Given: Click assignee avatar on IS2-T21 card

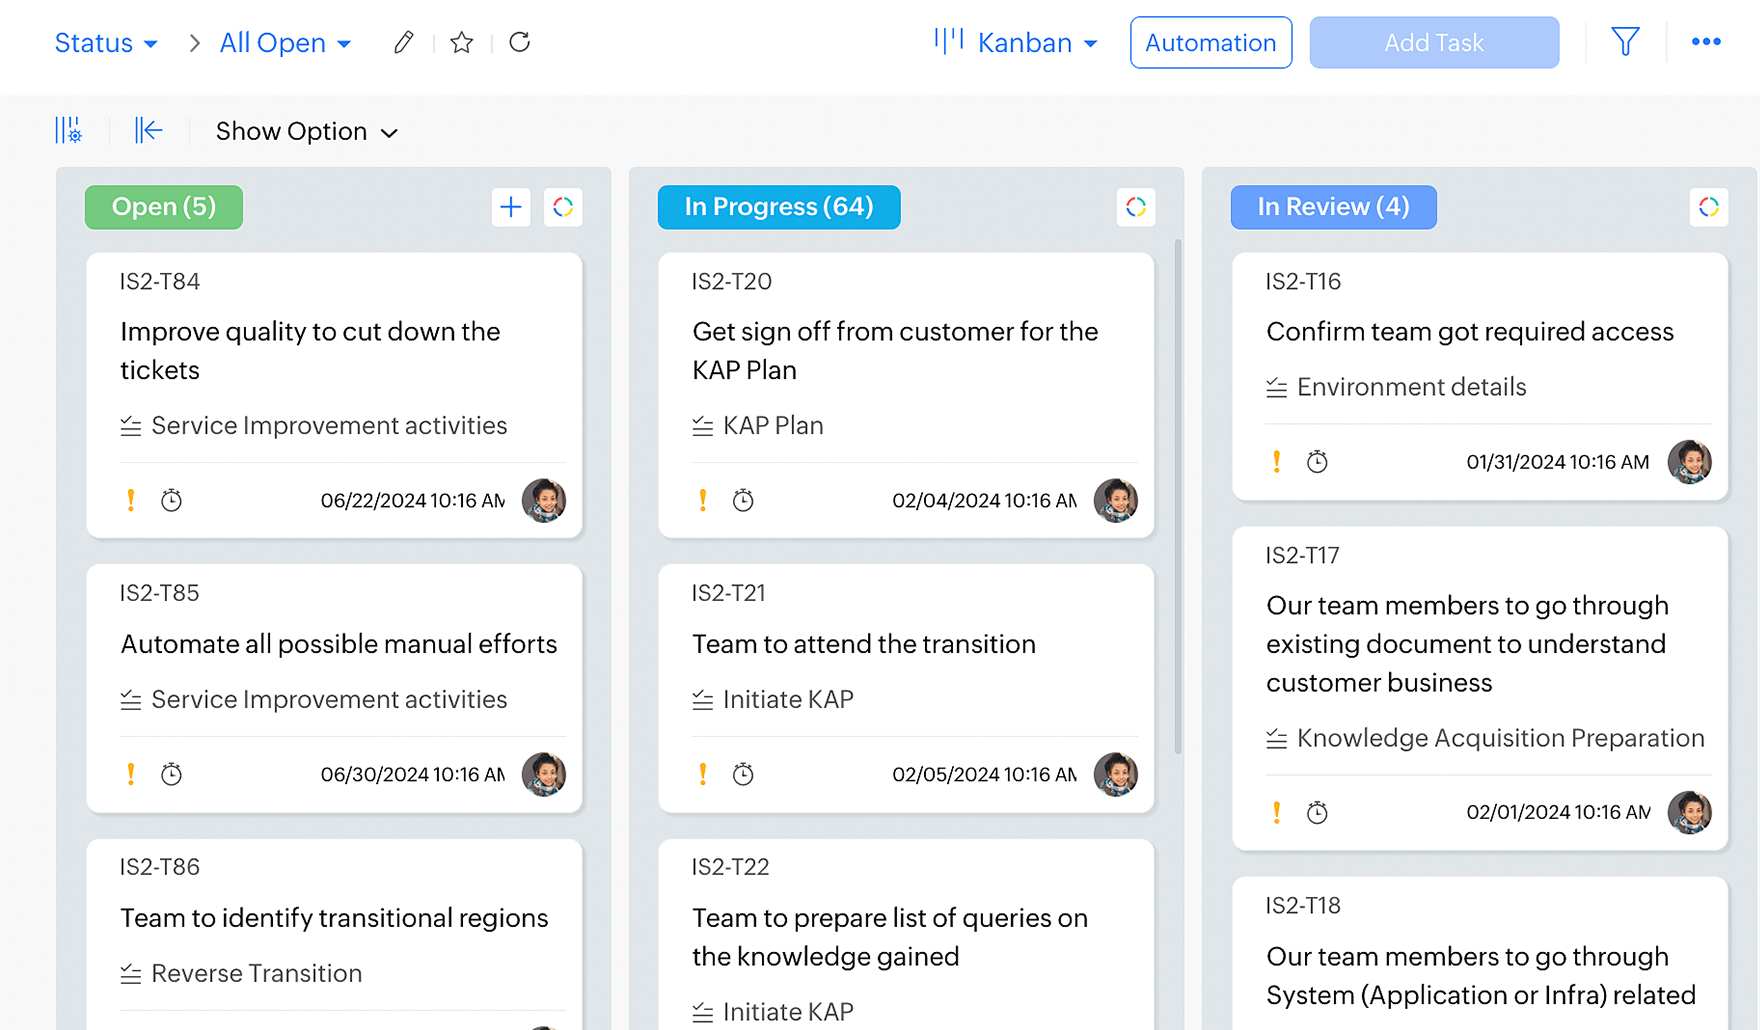Looking at the screenshot, I should click(x=1115, y=774).
